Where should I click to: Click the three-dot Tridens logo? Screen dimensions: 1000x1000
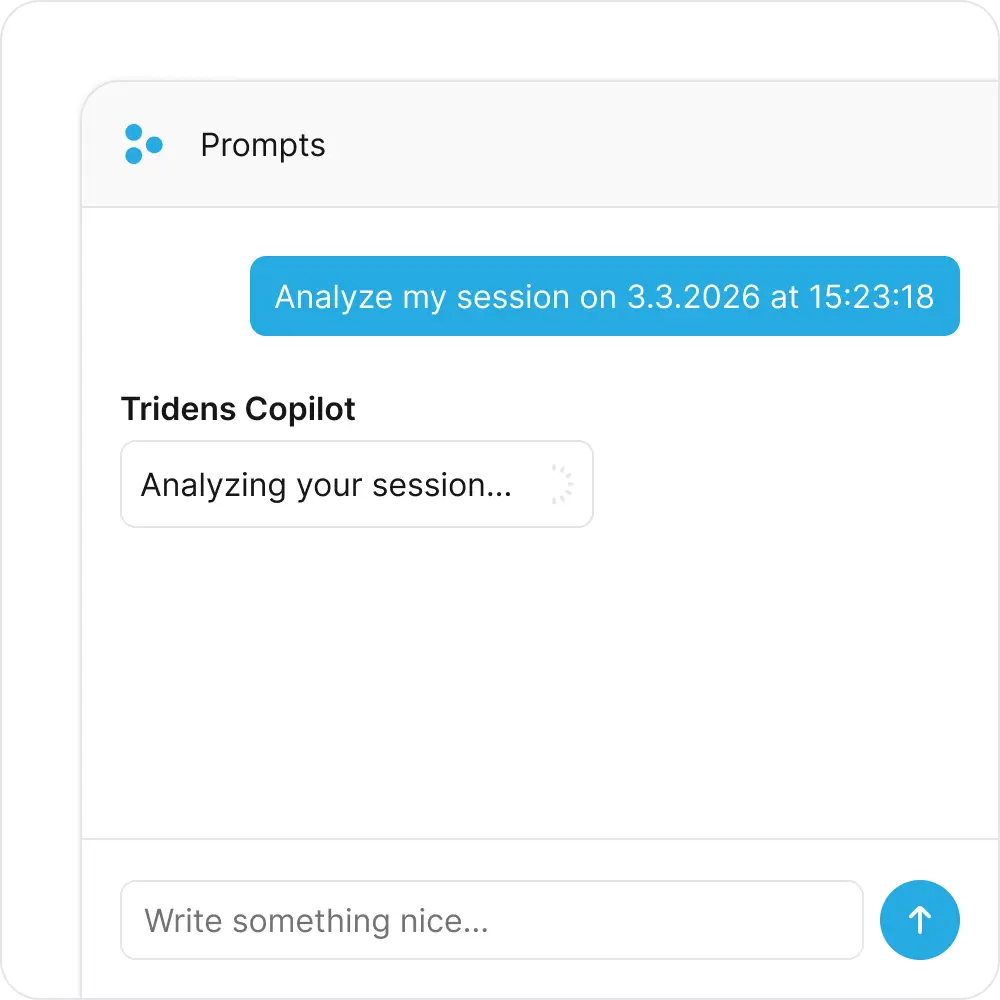[142, 144]
